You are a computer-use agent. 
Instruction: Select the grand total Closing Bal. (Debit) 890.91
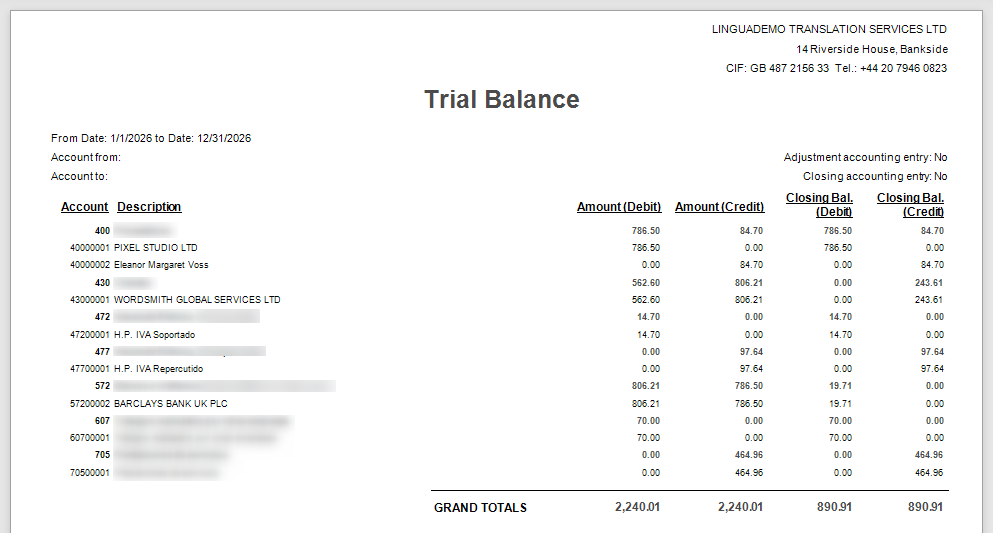pyautogui.click(x=834, y=506)
